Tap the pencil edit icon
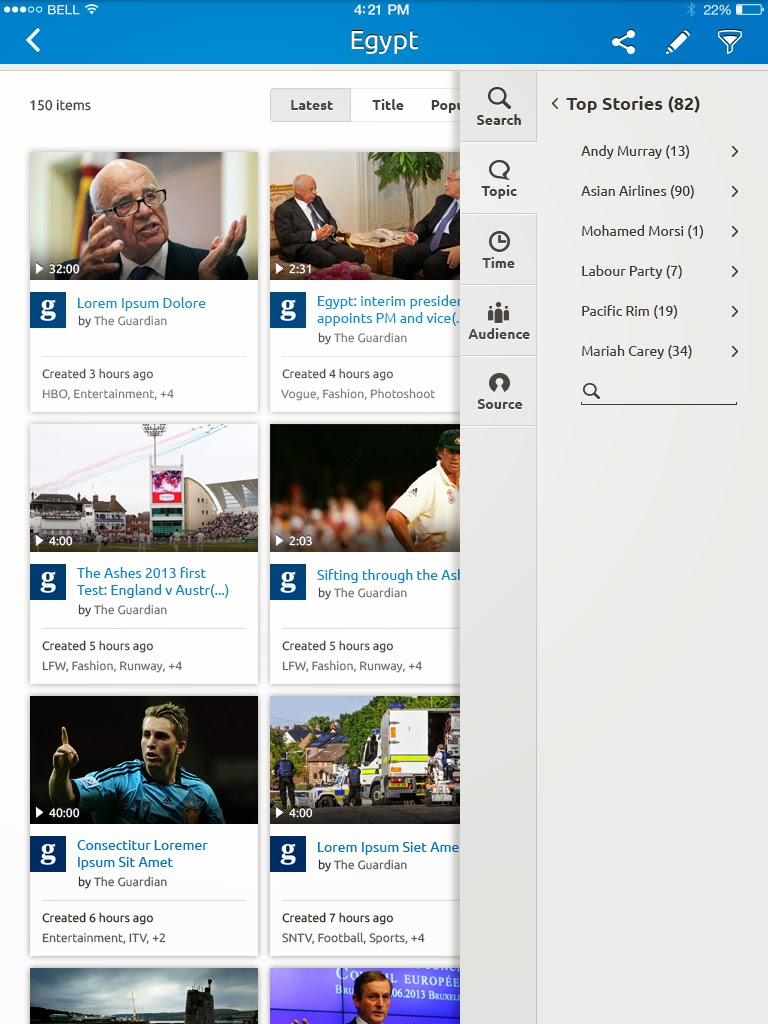The image size is (768, 1024). [x=677, y=42]
